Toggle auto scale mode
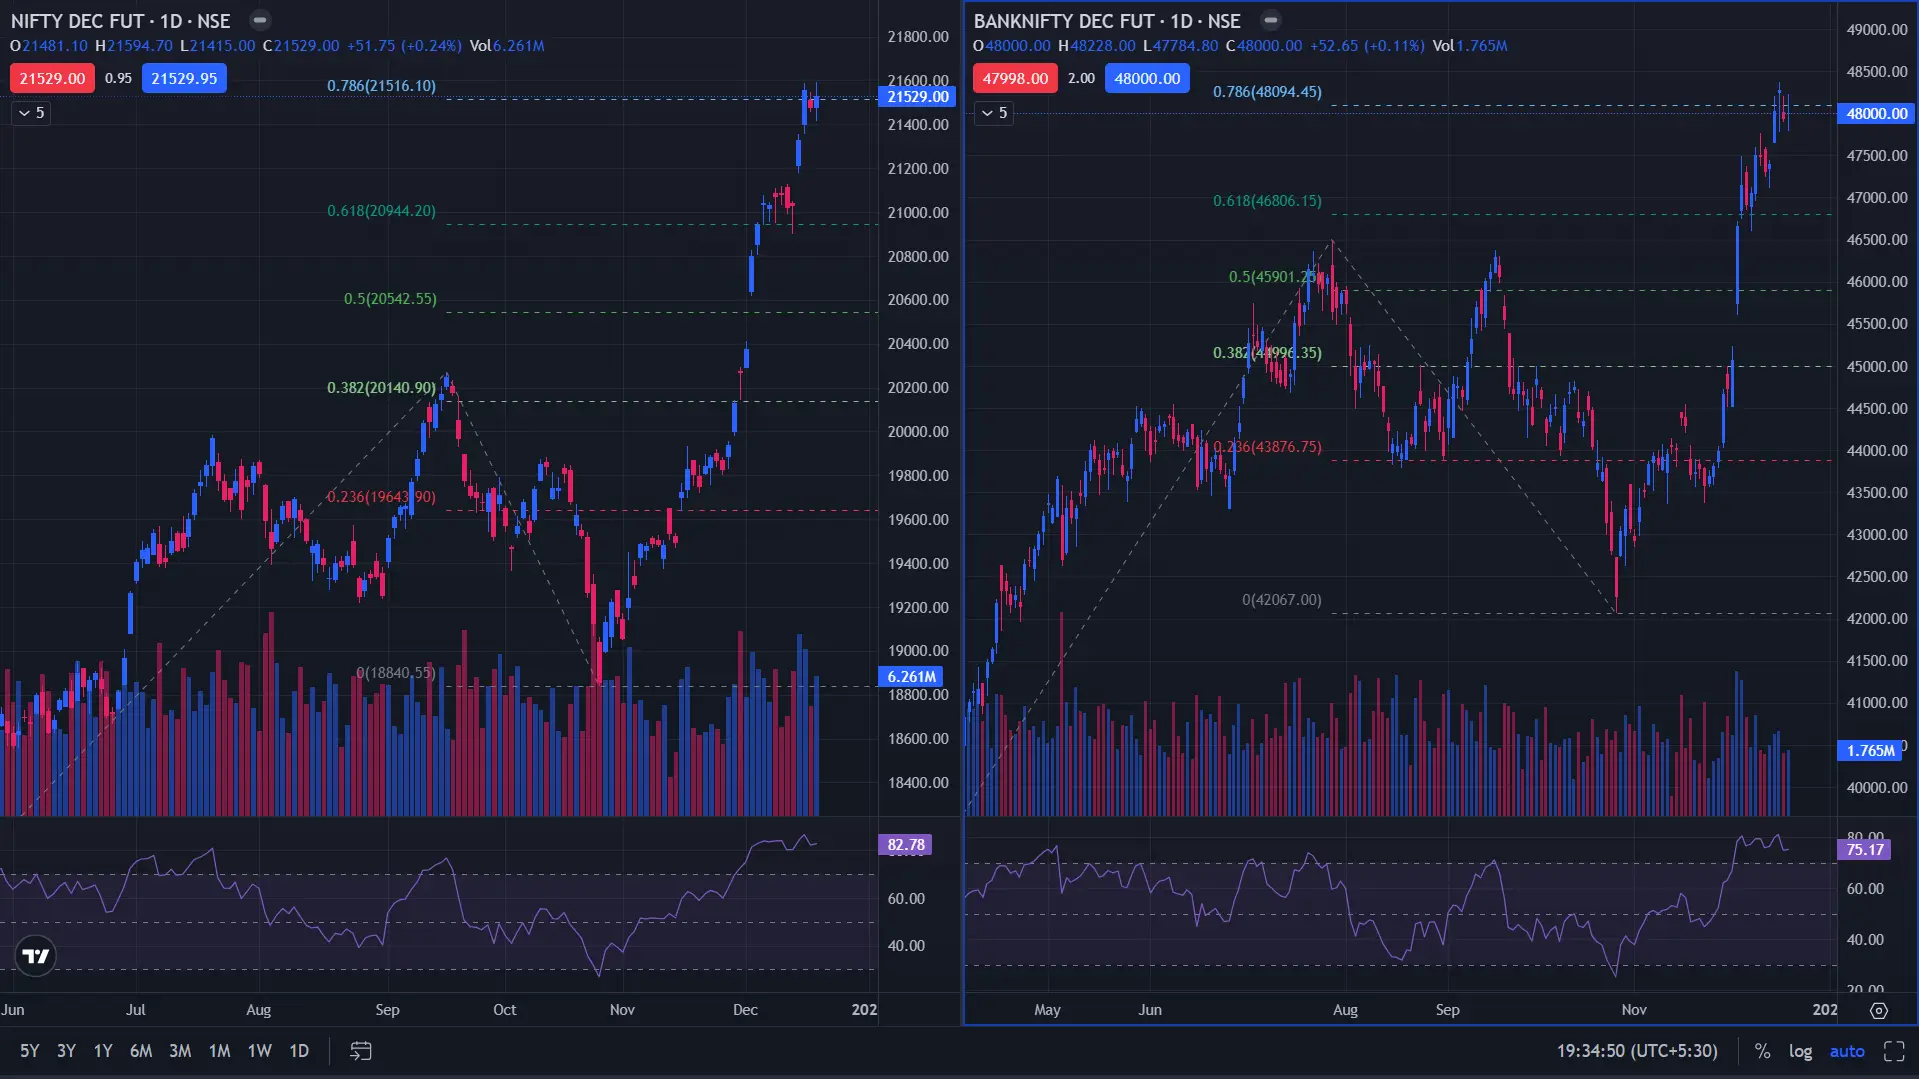Image resolution: width=1919 pixels, height=1079 pixels. coord(1847,1051)
